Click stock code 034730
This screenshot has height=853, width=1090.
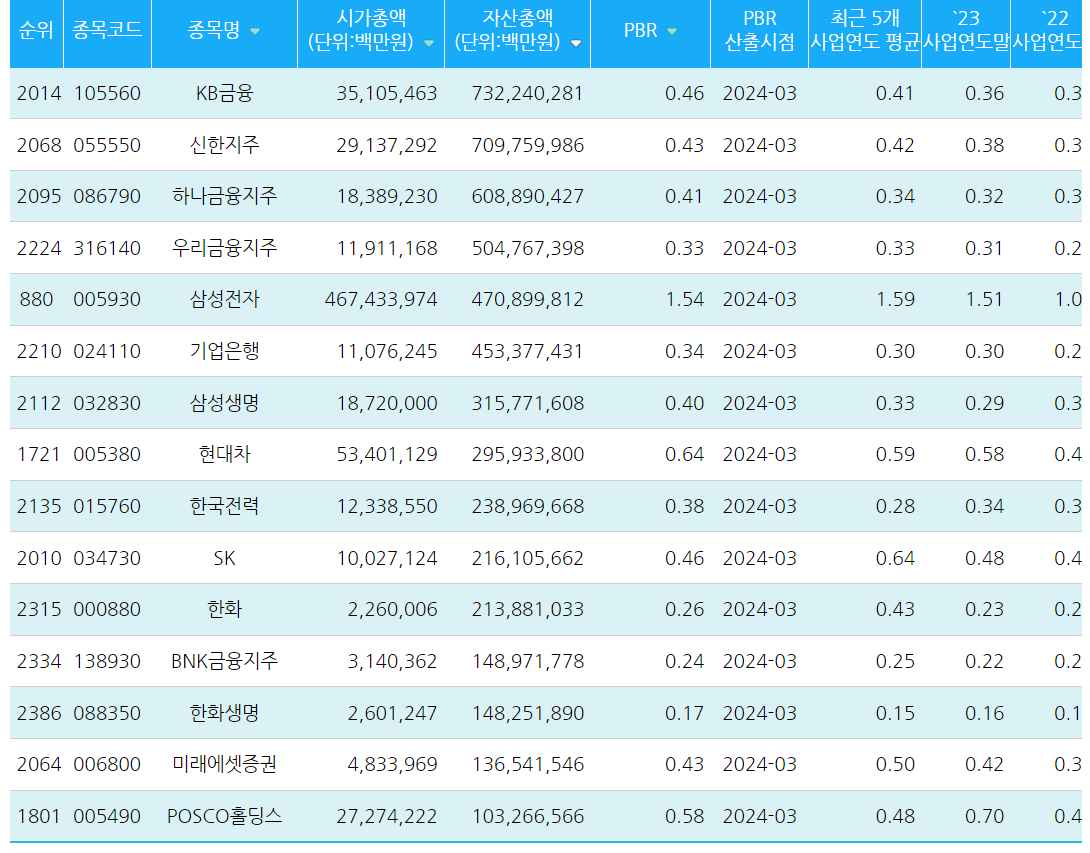coord(107,558)
